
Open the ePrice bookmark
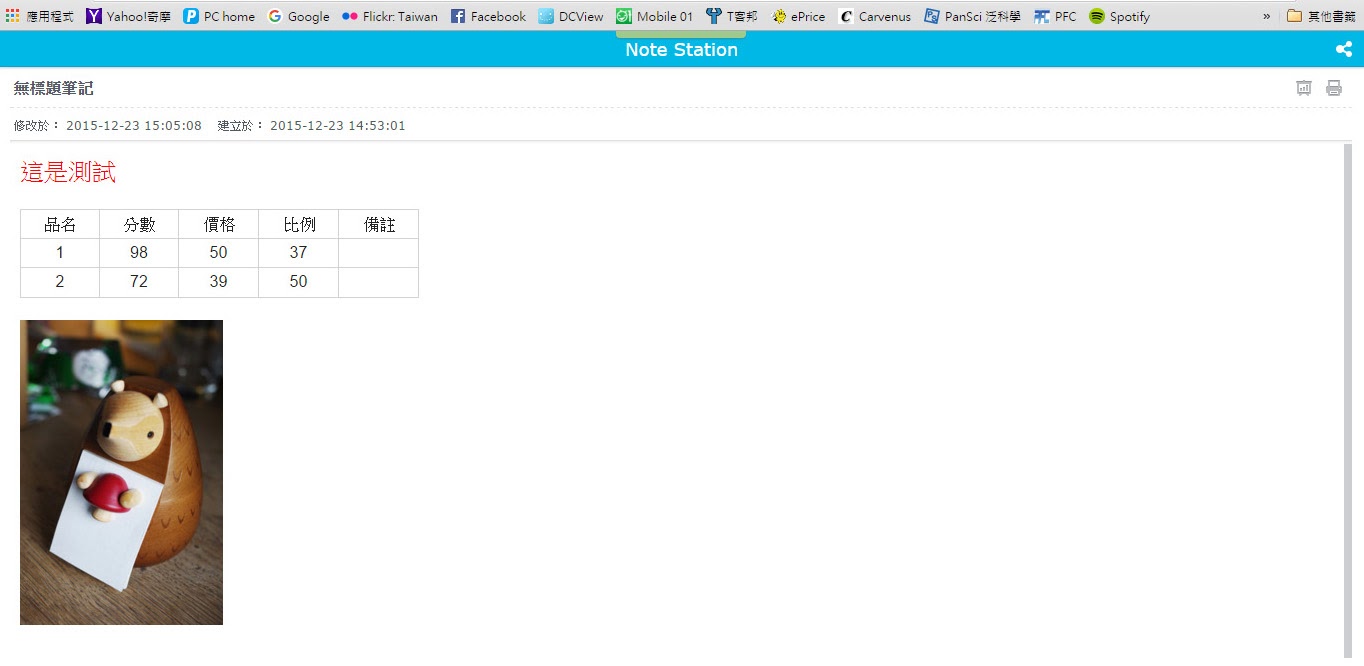(x=798, y=16)
